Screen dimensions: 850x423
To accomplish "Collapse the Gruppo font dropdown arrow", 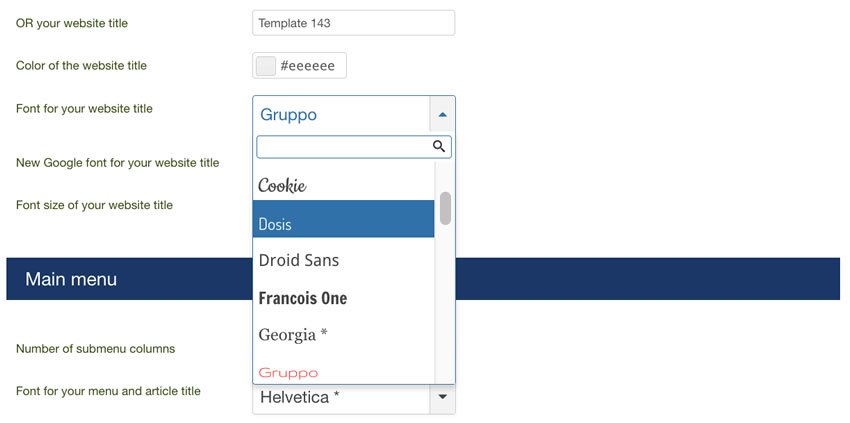I will point(442,114).
